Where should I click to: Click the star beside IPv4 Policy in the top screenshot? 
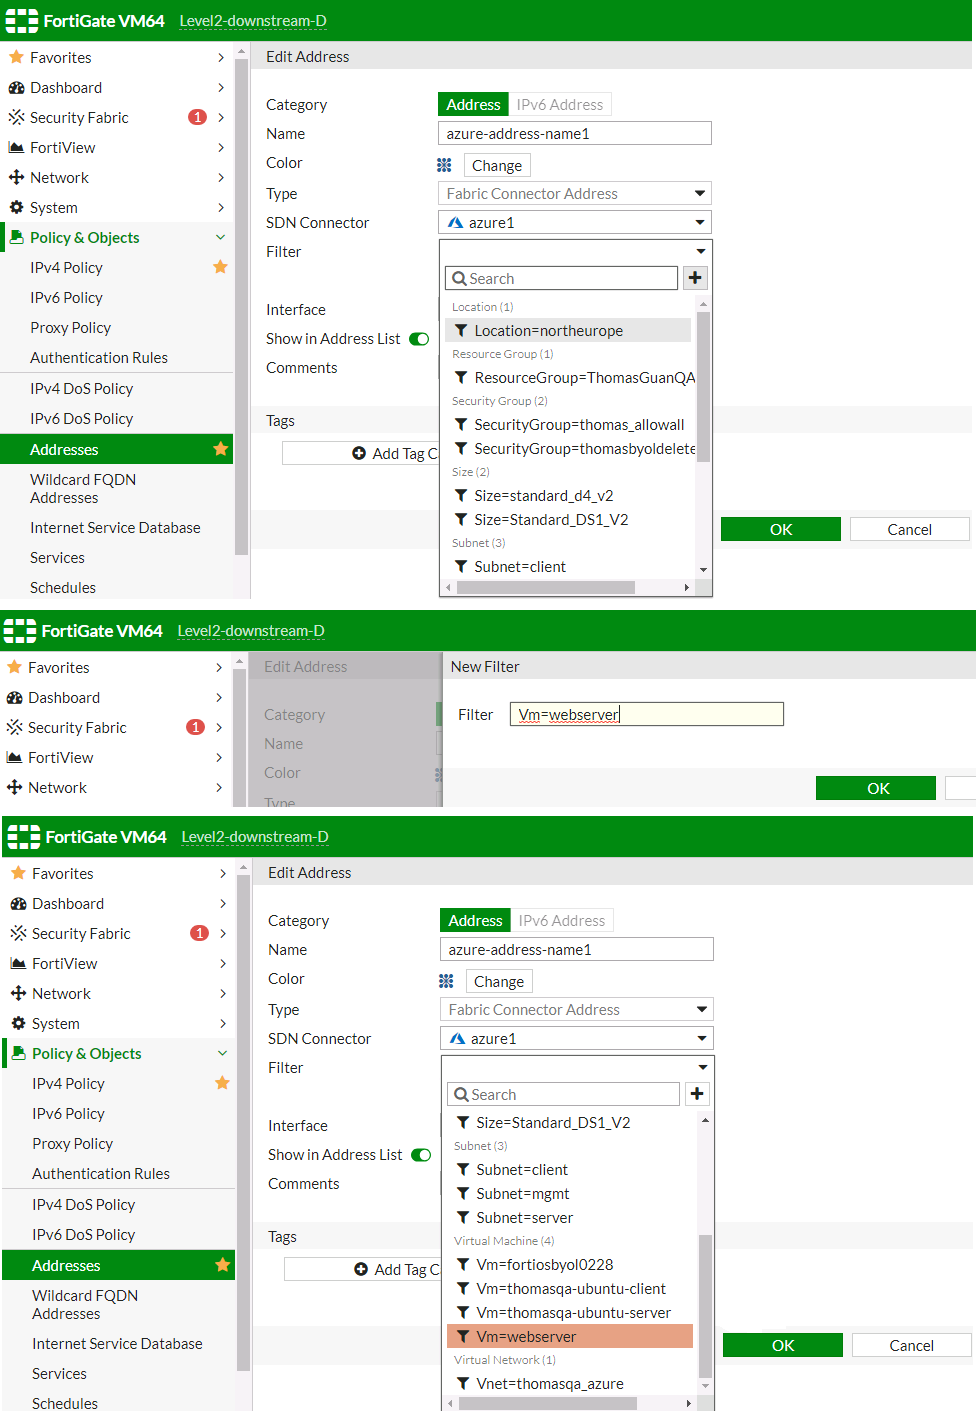(x=221, y=267)
